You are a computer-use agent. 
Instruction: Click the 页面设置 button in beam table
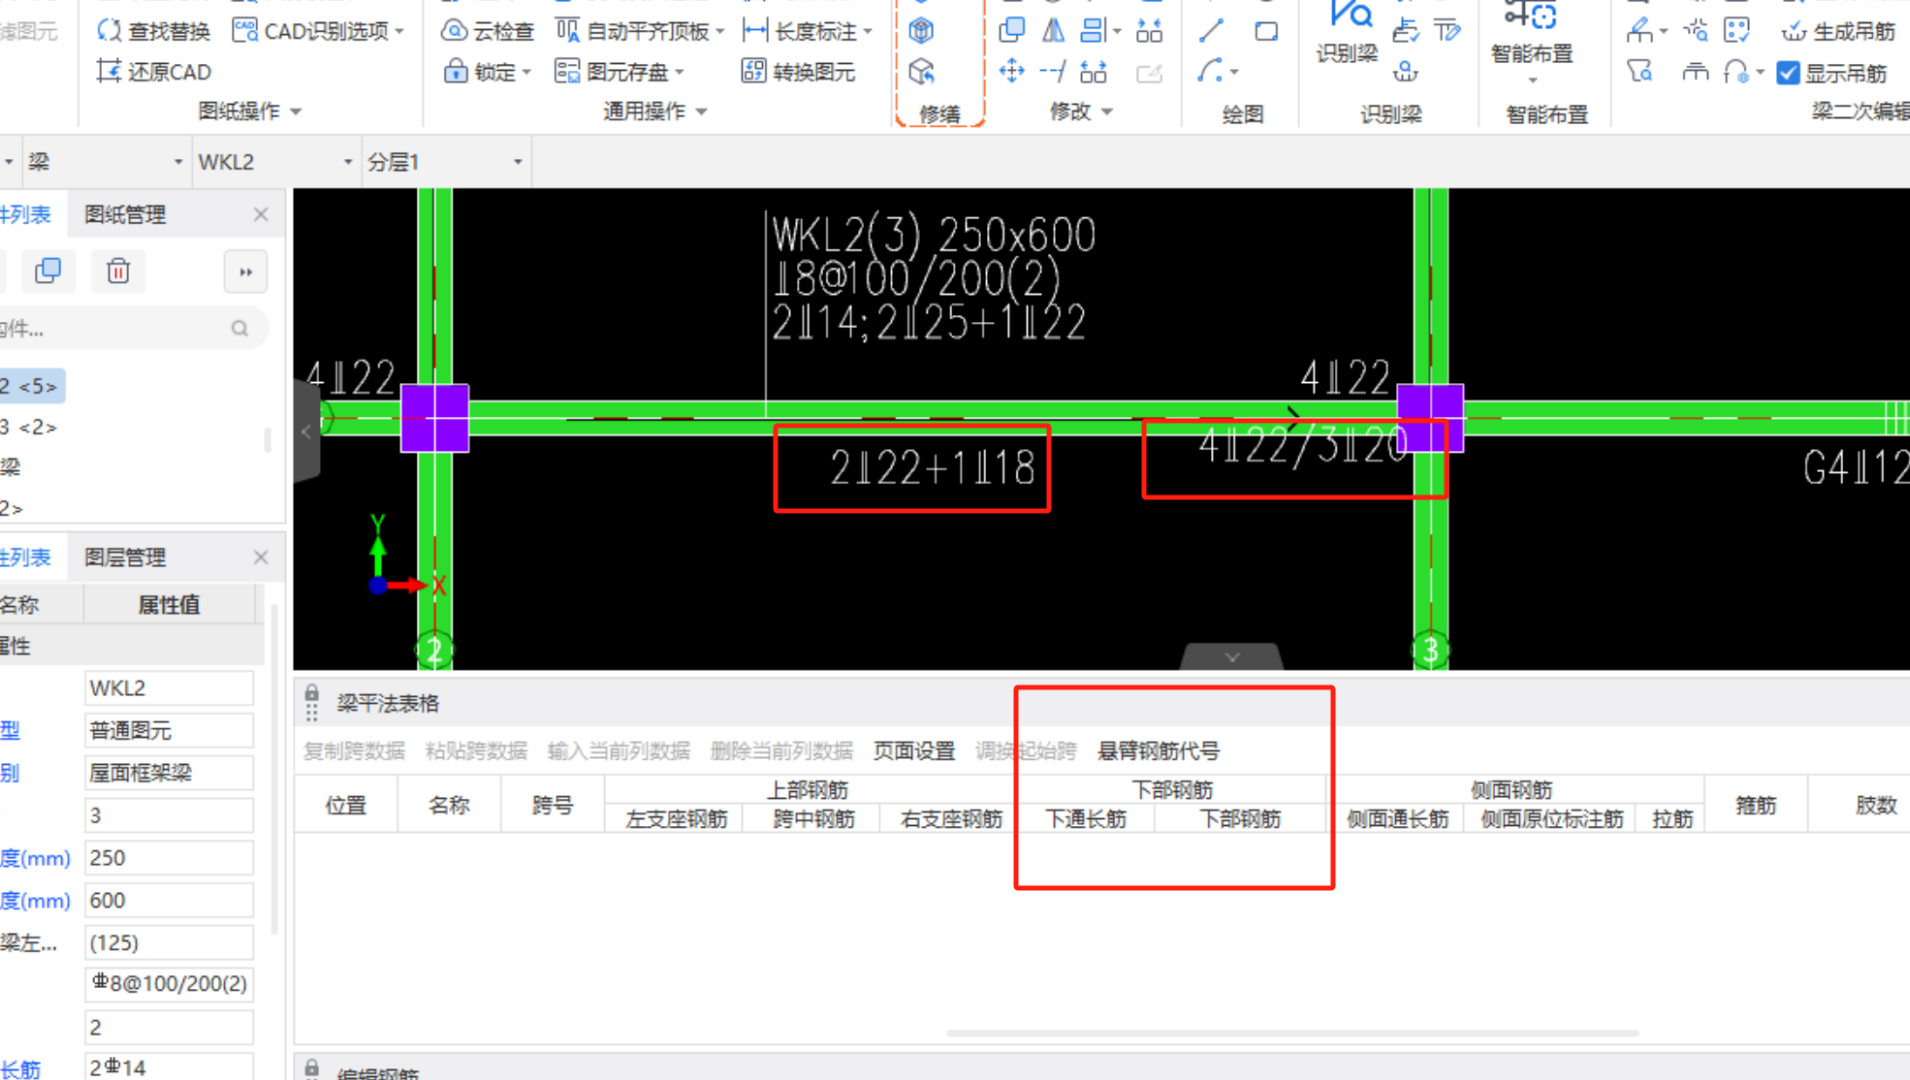[913, 751]
